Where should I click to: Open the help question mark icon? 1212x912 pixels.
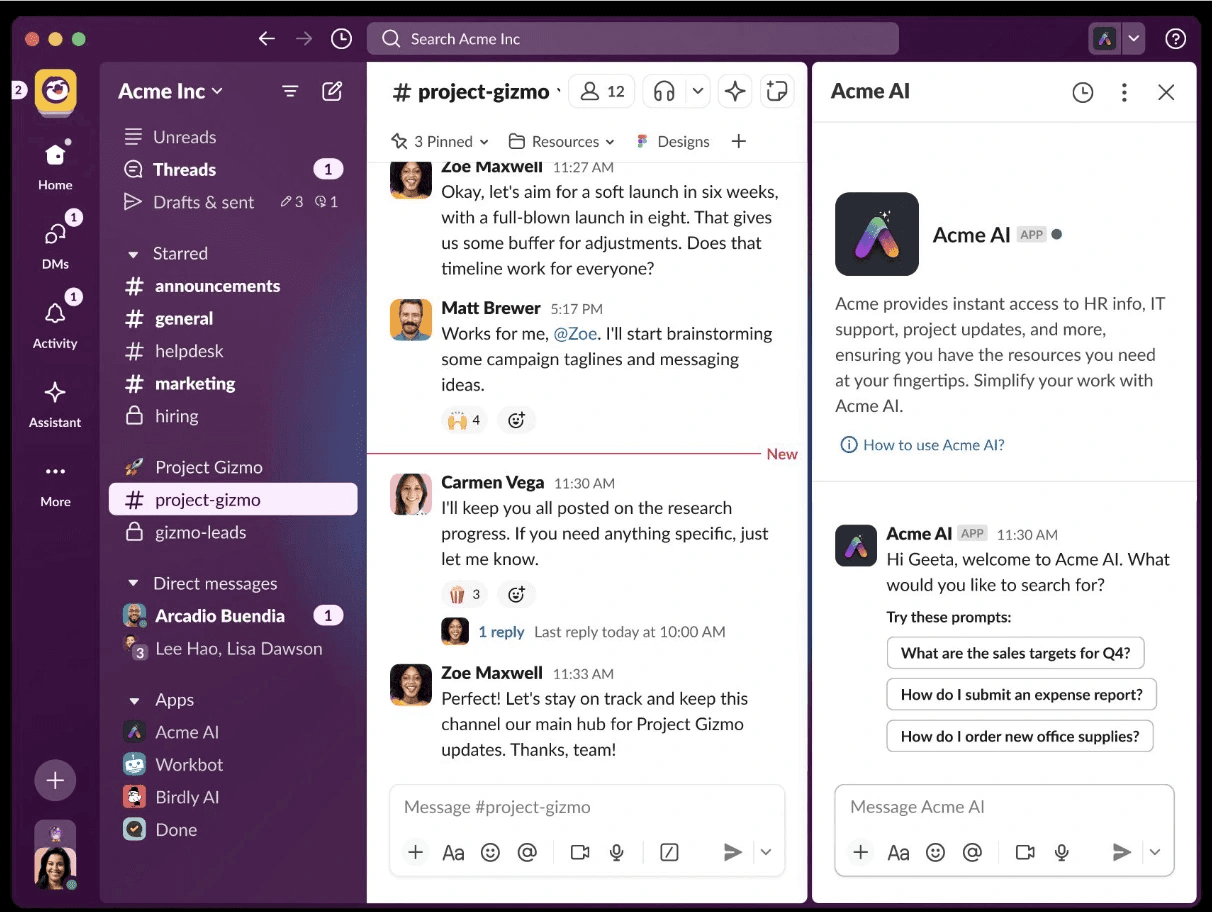pos(1176,39)
